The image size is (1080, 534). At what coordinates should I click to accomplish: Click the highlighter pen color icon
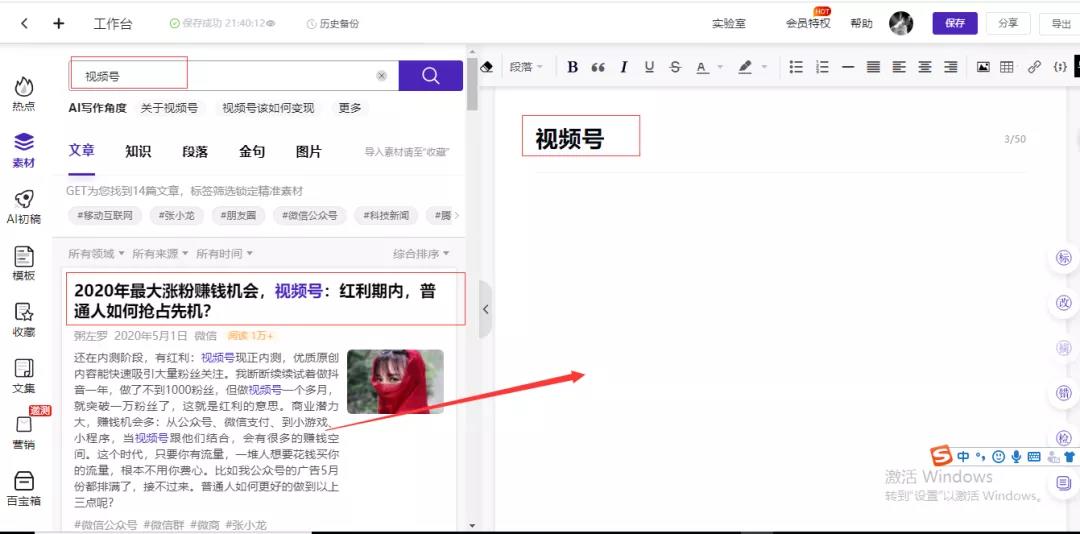point(745,67)
